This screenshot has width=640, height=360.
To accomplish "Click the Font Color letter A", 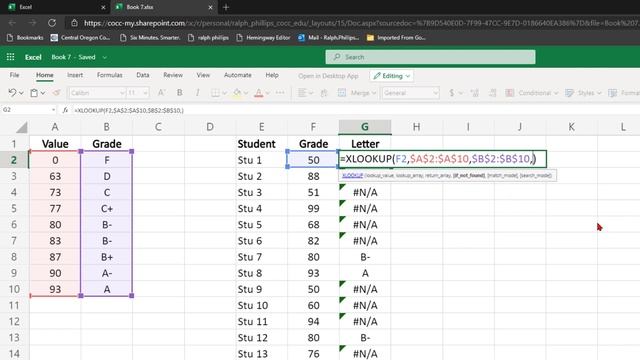I will [258, 93].
